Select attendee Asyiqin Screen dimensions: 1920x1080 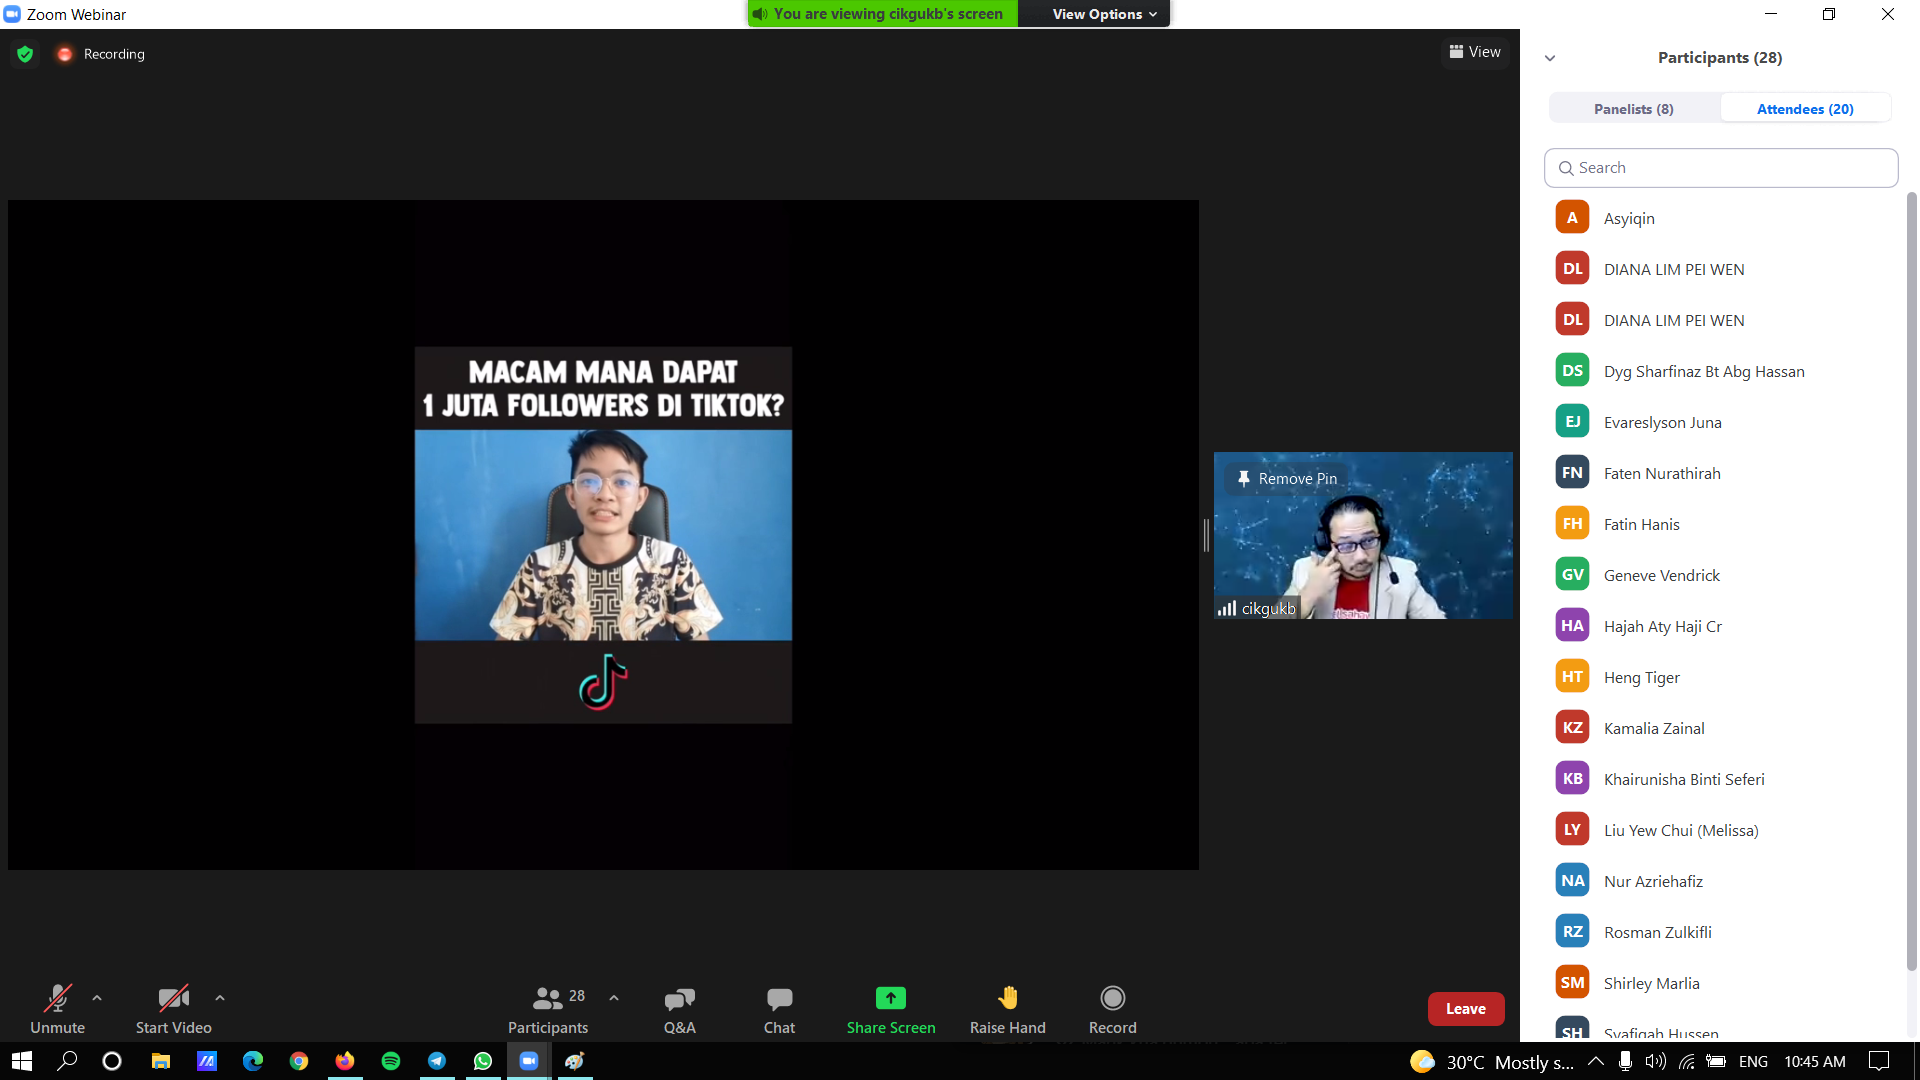point(1721,218)
